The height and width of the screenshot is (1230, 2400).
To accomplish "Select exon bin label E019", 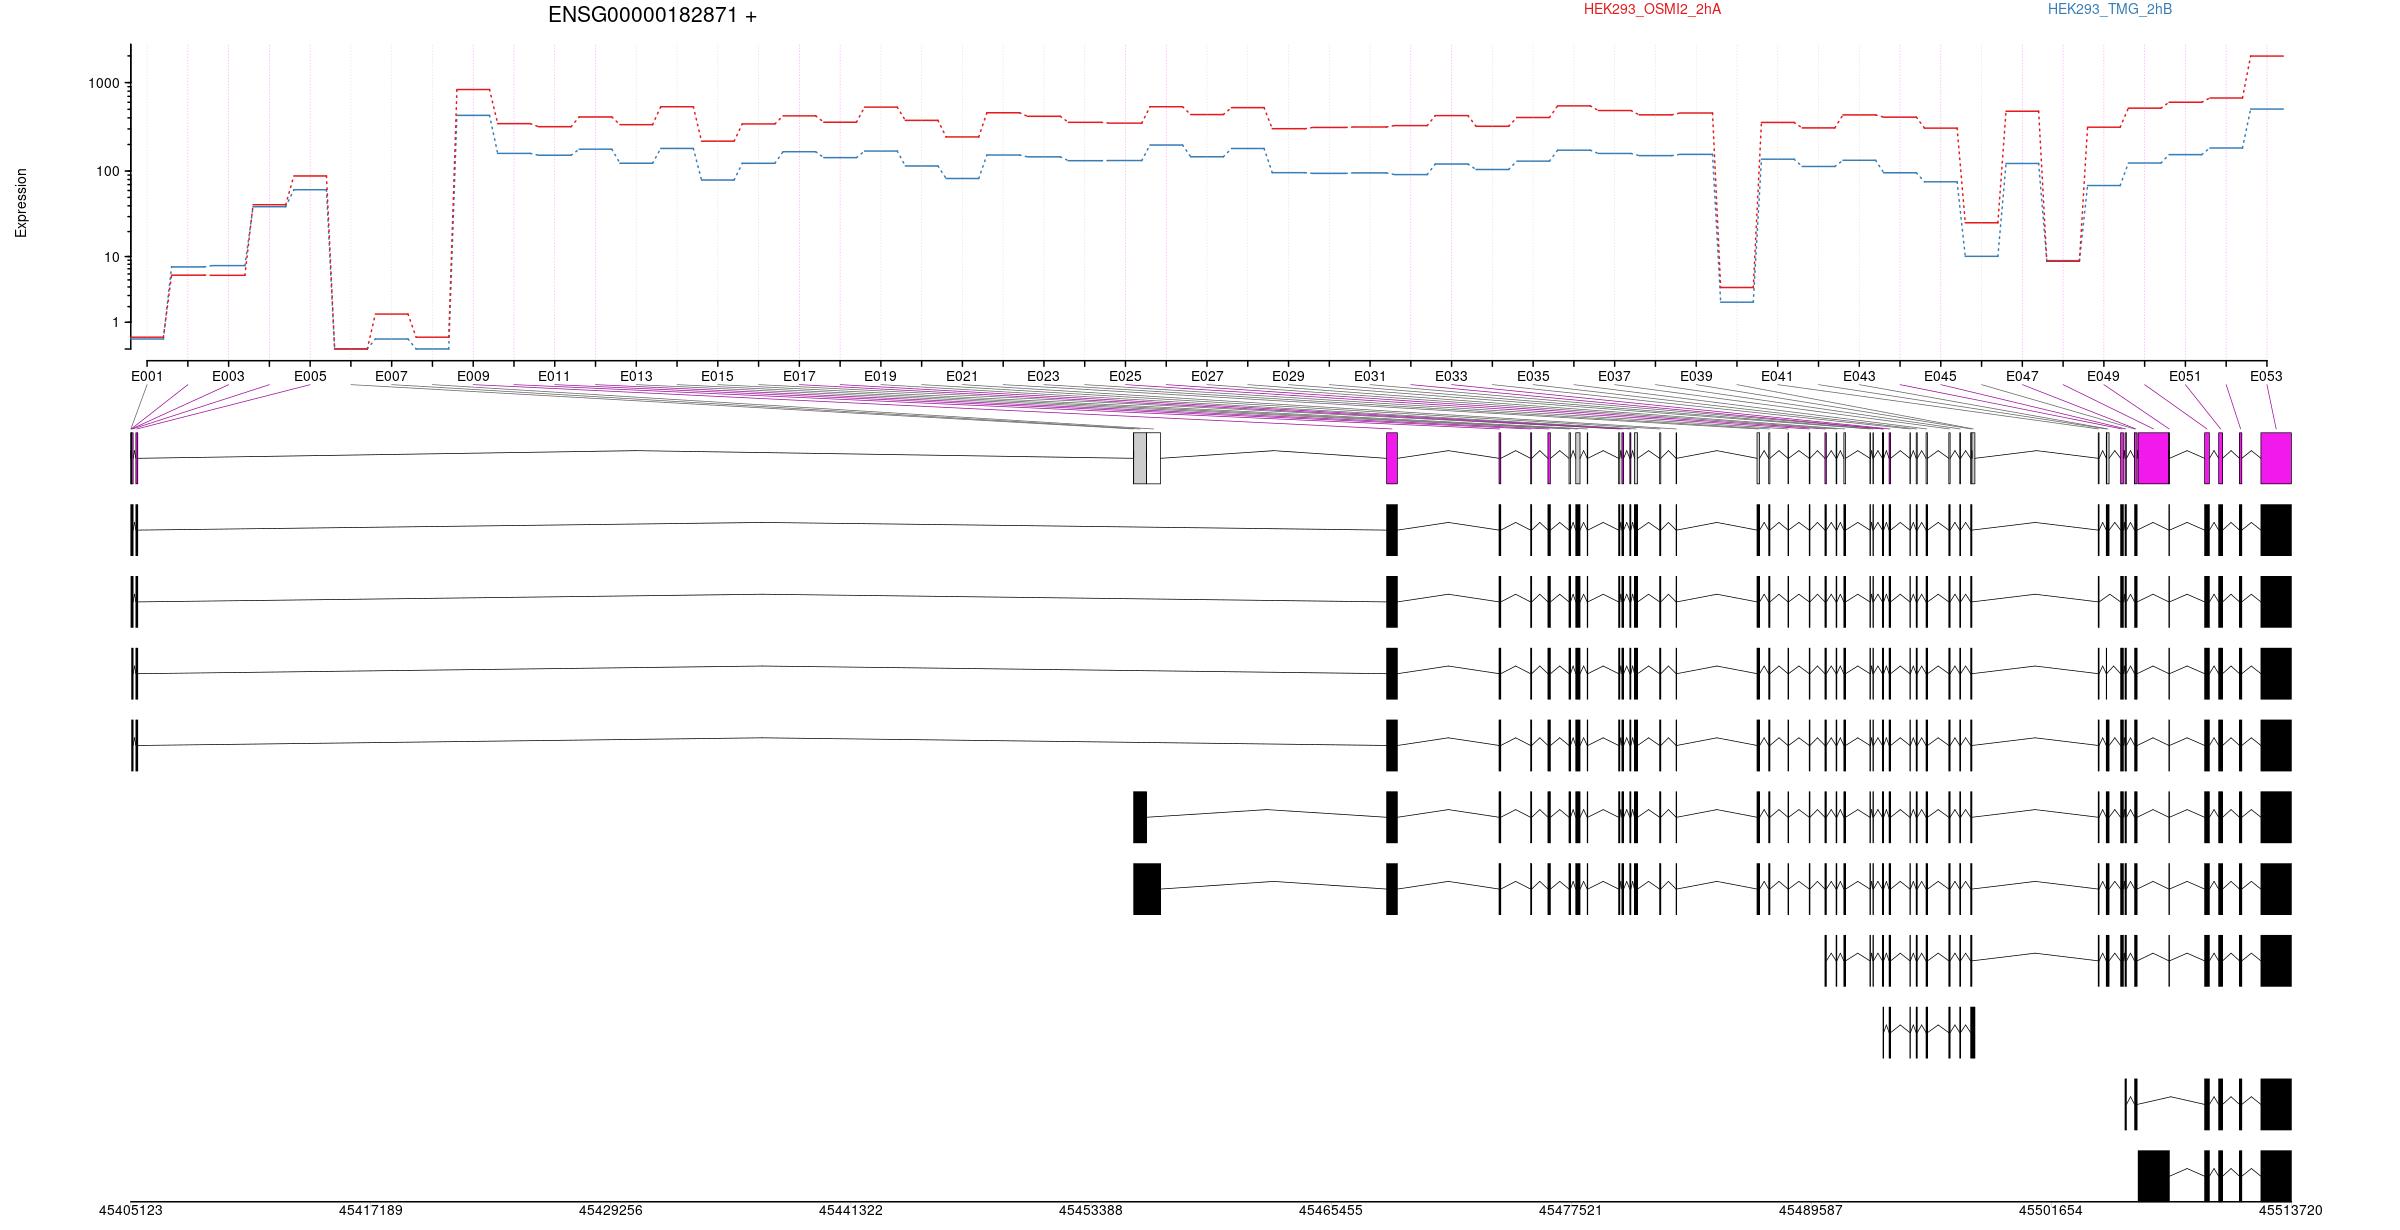I will pyautogui.click(x=880, y=376).
